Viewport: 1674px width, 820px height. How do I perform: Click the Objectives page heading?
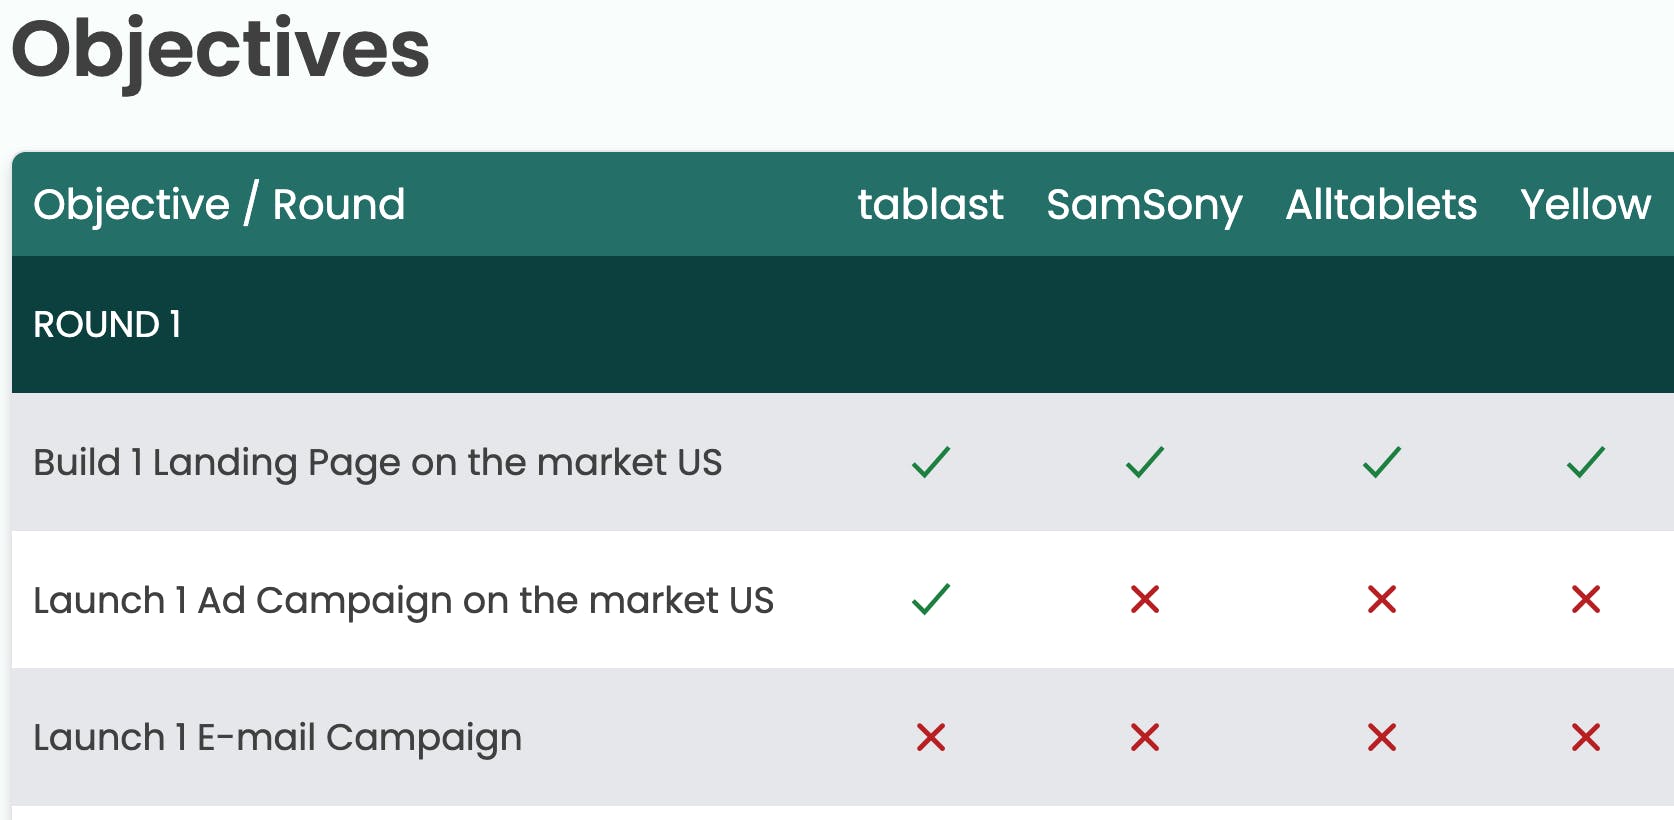221,49
